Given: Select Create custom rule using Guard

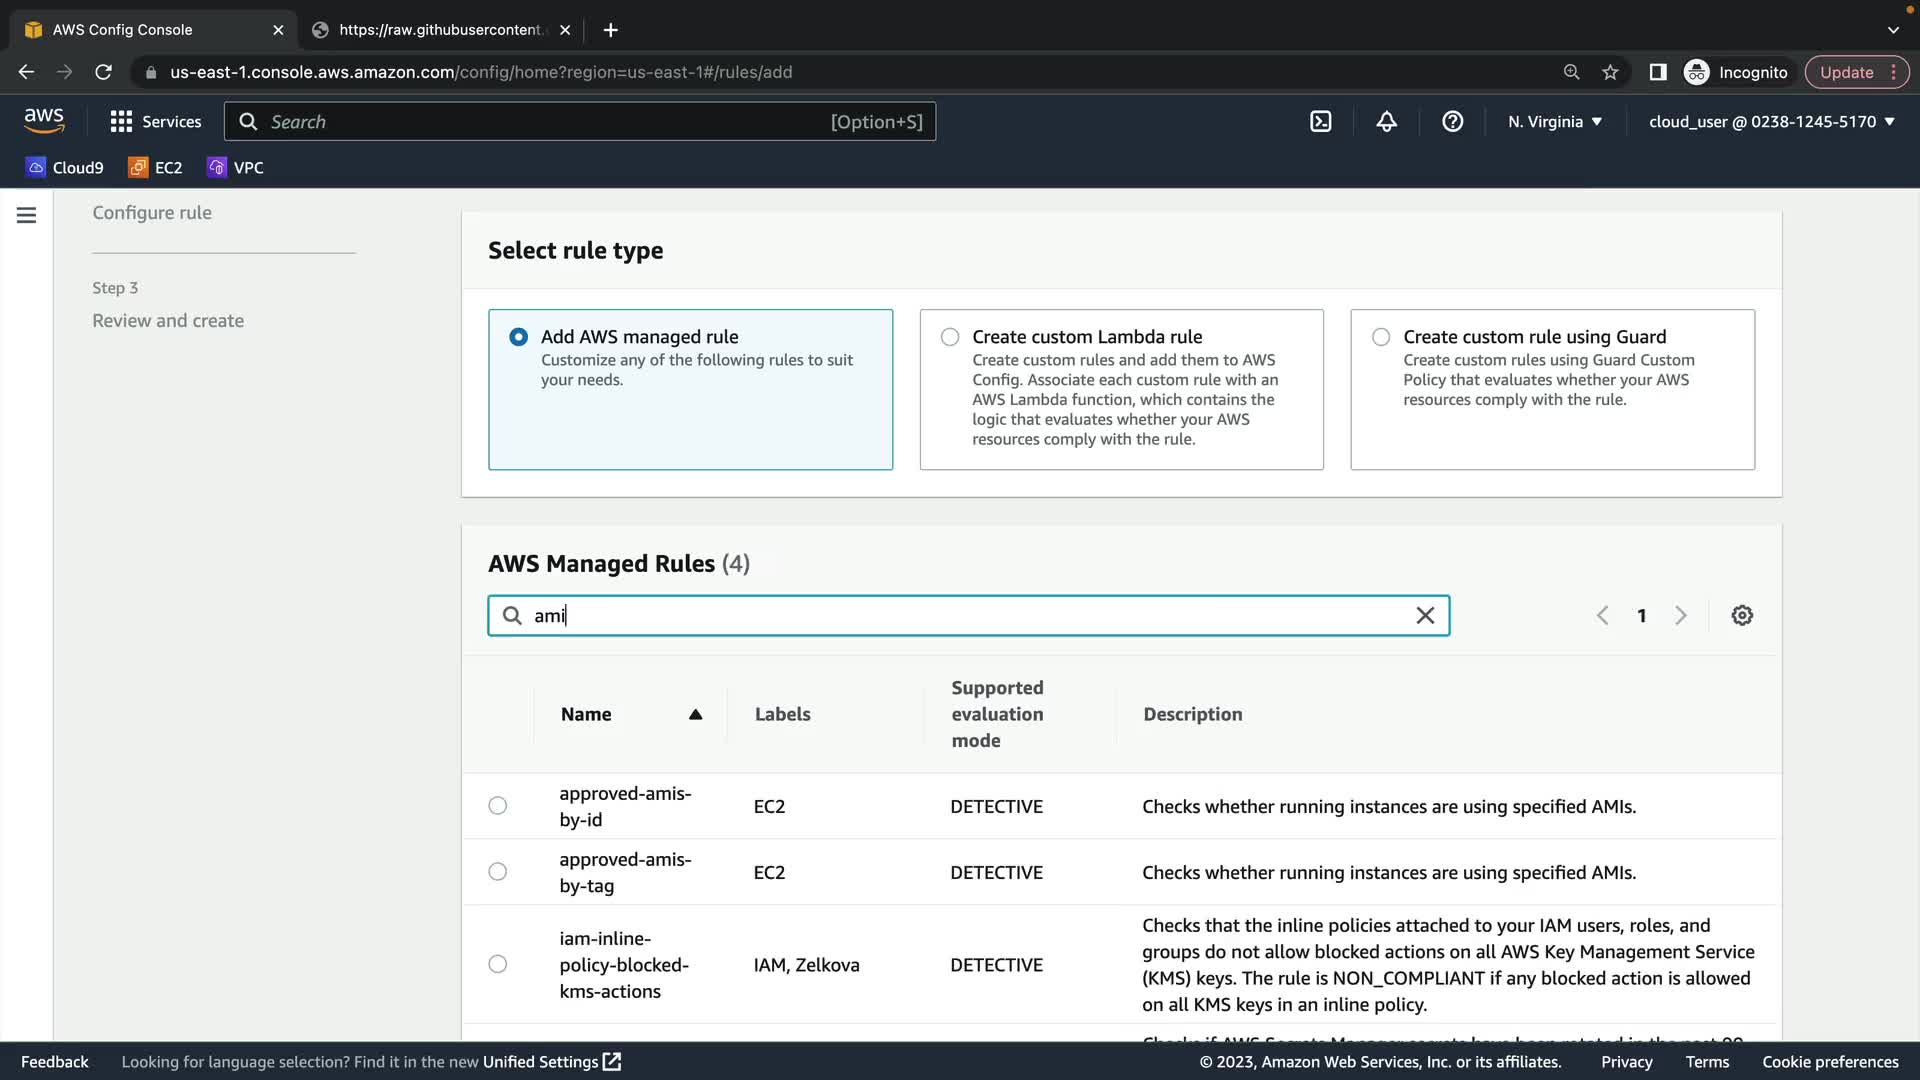Looking at the screenshot, I should (x=1381, y=337).
